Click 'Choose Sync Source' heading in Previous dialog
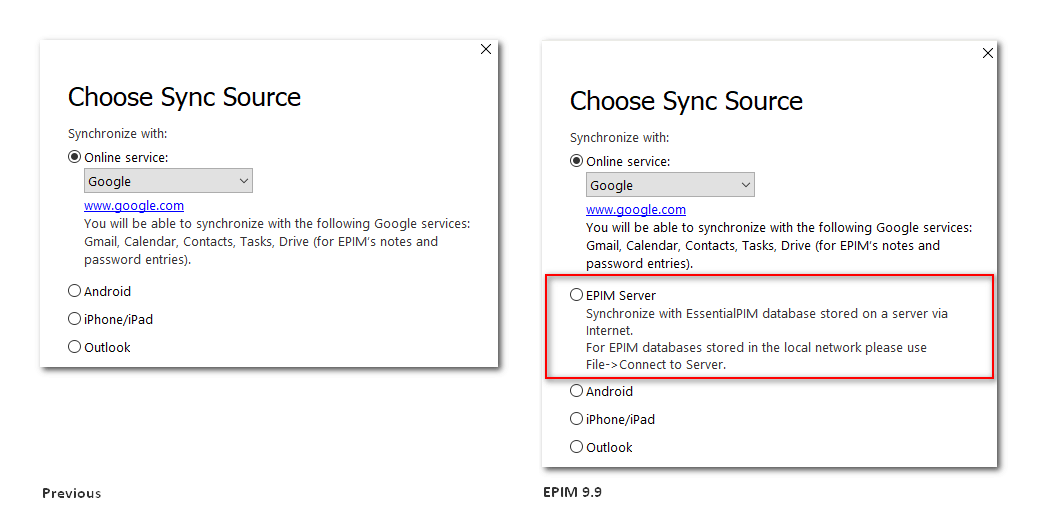This screenshot has height=508, width=1038. [x=184, y=97]
